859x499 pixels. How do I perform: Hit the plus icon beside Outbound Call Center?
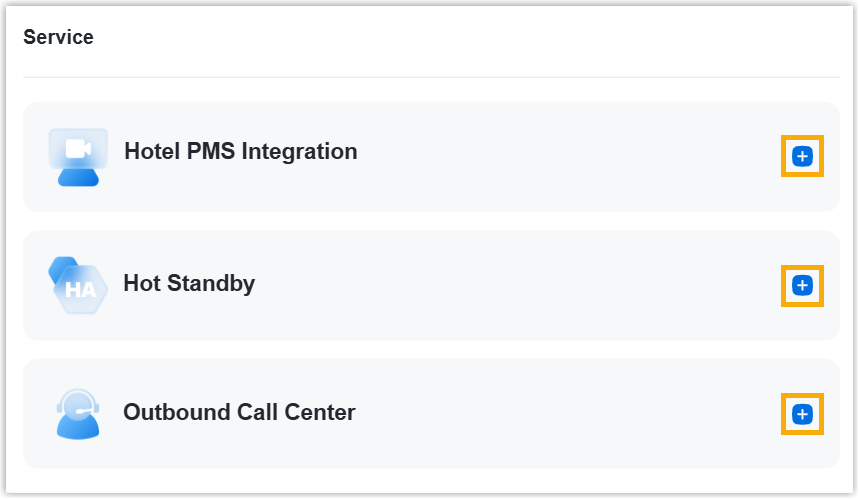click(x=802, y=414)
